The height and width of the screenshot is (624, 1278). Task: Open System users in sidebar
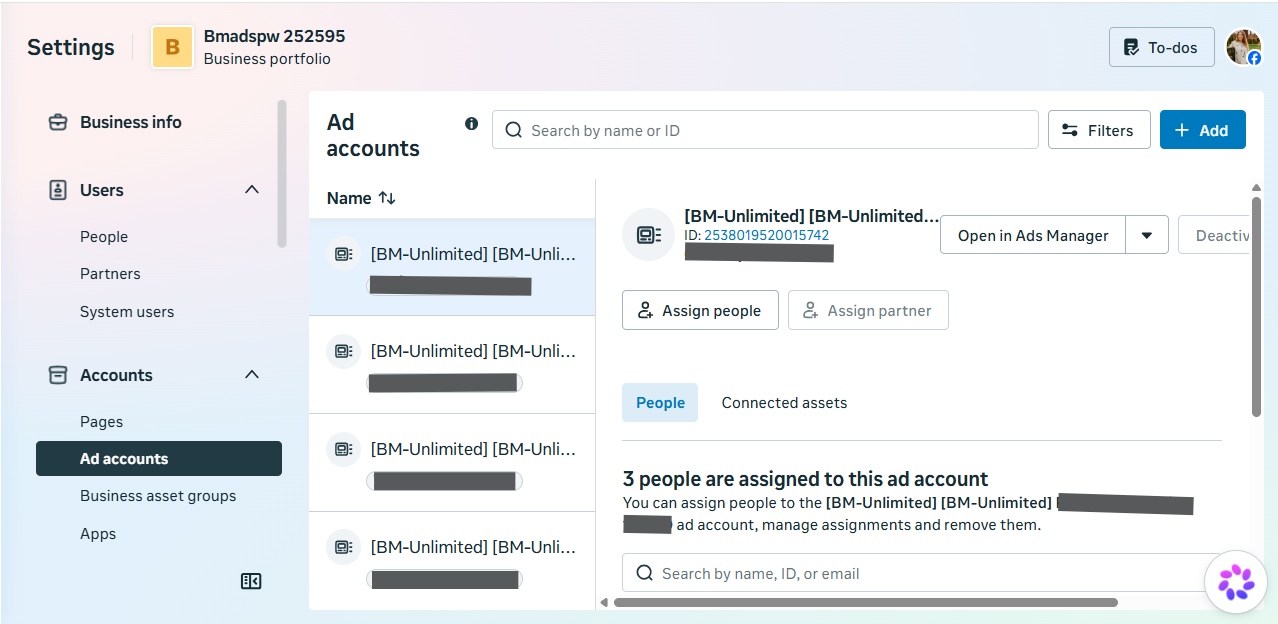127,312
